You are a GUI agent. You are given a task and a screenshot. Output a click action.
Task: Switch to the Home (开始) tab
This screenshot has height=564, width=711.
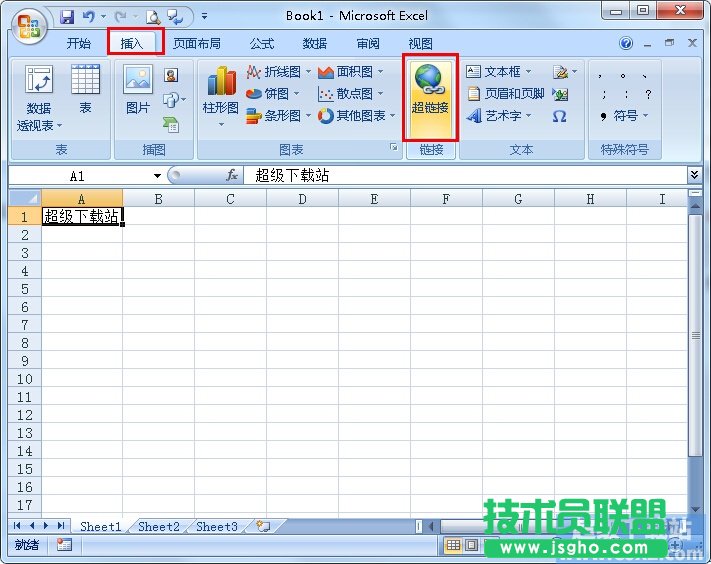coord(78,44)
